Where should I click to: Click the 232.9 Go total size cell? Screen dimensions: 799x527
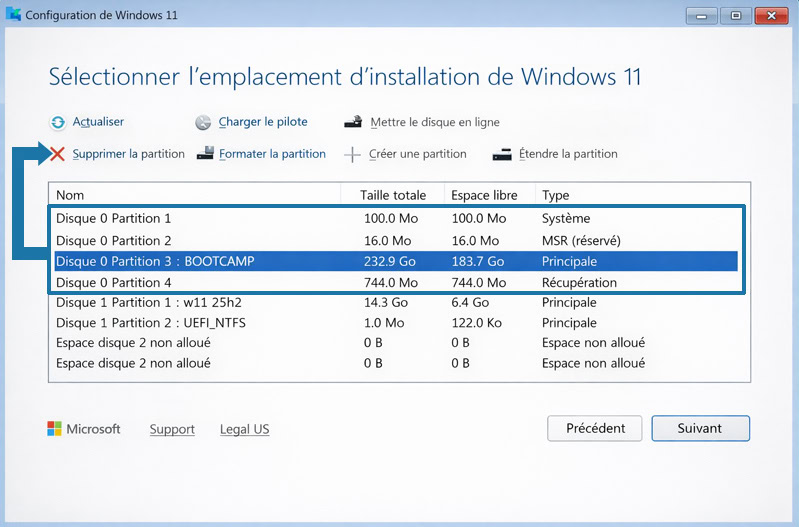[390, 261]
